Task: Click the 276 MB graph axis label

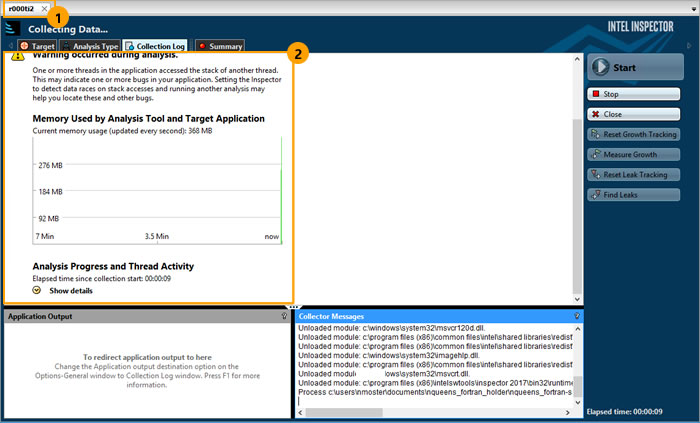Action: (50, 166)
